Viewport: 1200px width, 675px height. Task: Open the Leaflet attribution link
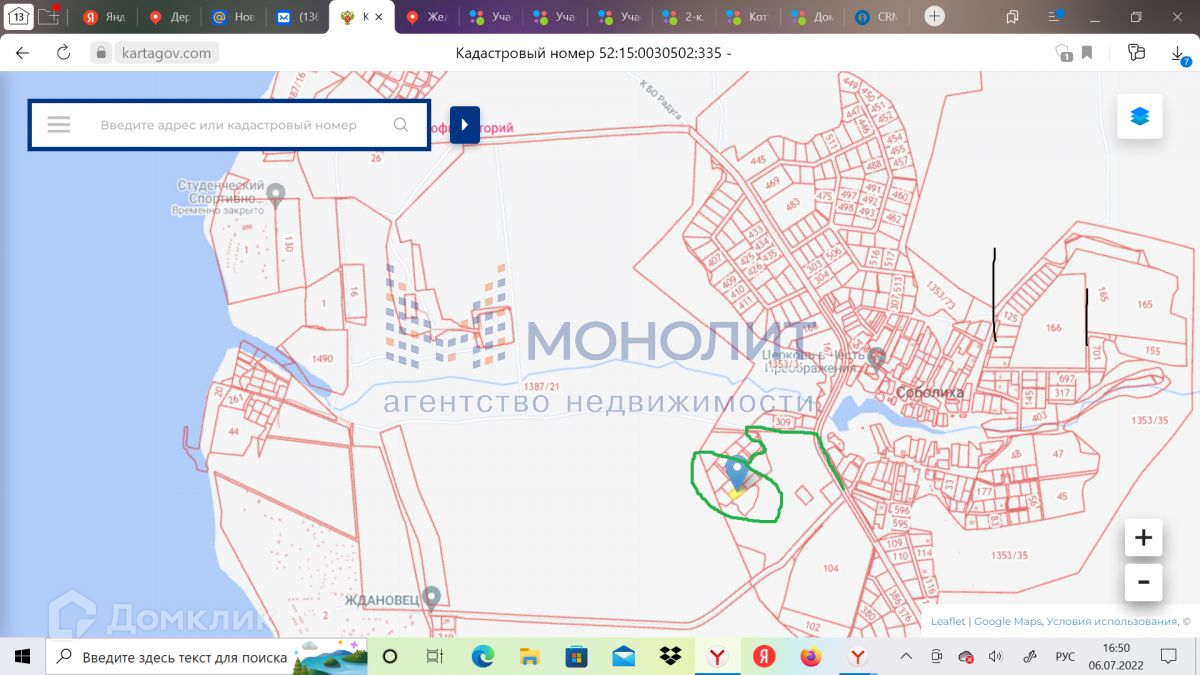click(948, 621)
